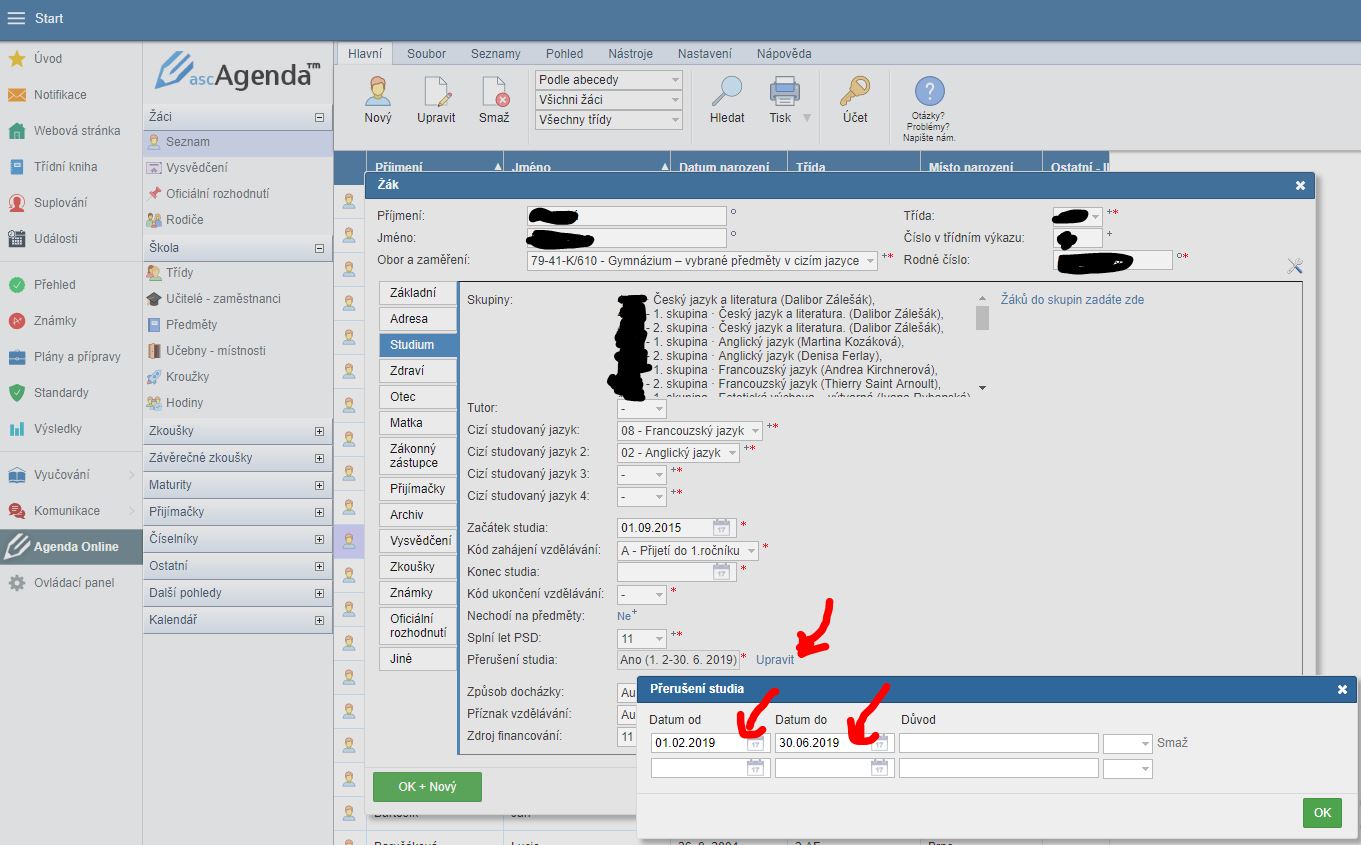Click the Upravit edit icon in toolbar

(x=436, y=92)
